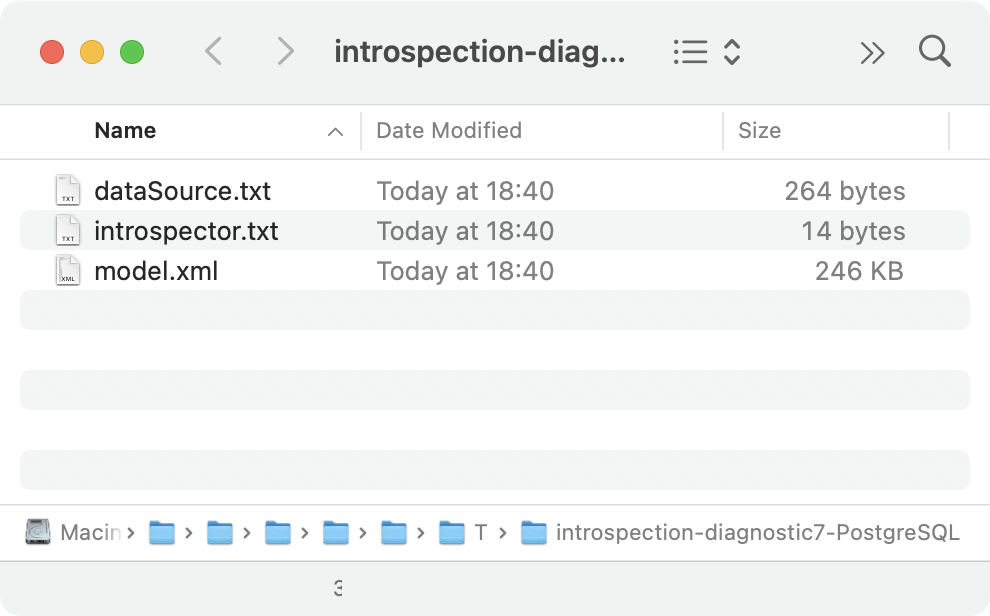This screenshot has height=616, width=990.
Task: Activate the search magnifier icon
Action: [934, 52]
